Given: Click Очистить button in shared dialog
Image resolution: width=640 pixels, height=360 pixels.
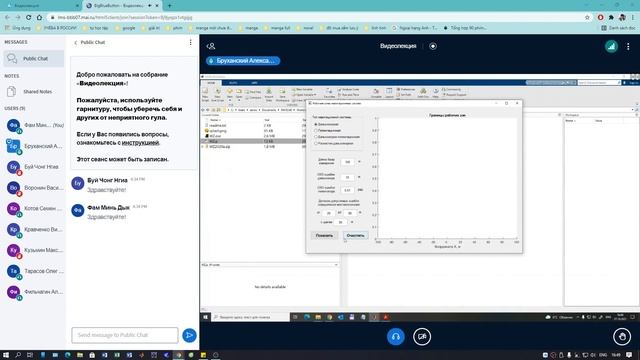Looking at the screenshot, I should point(356,236).
